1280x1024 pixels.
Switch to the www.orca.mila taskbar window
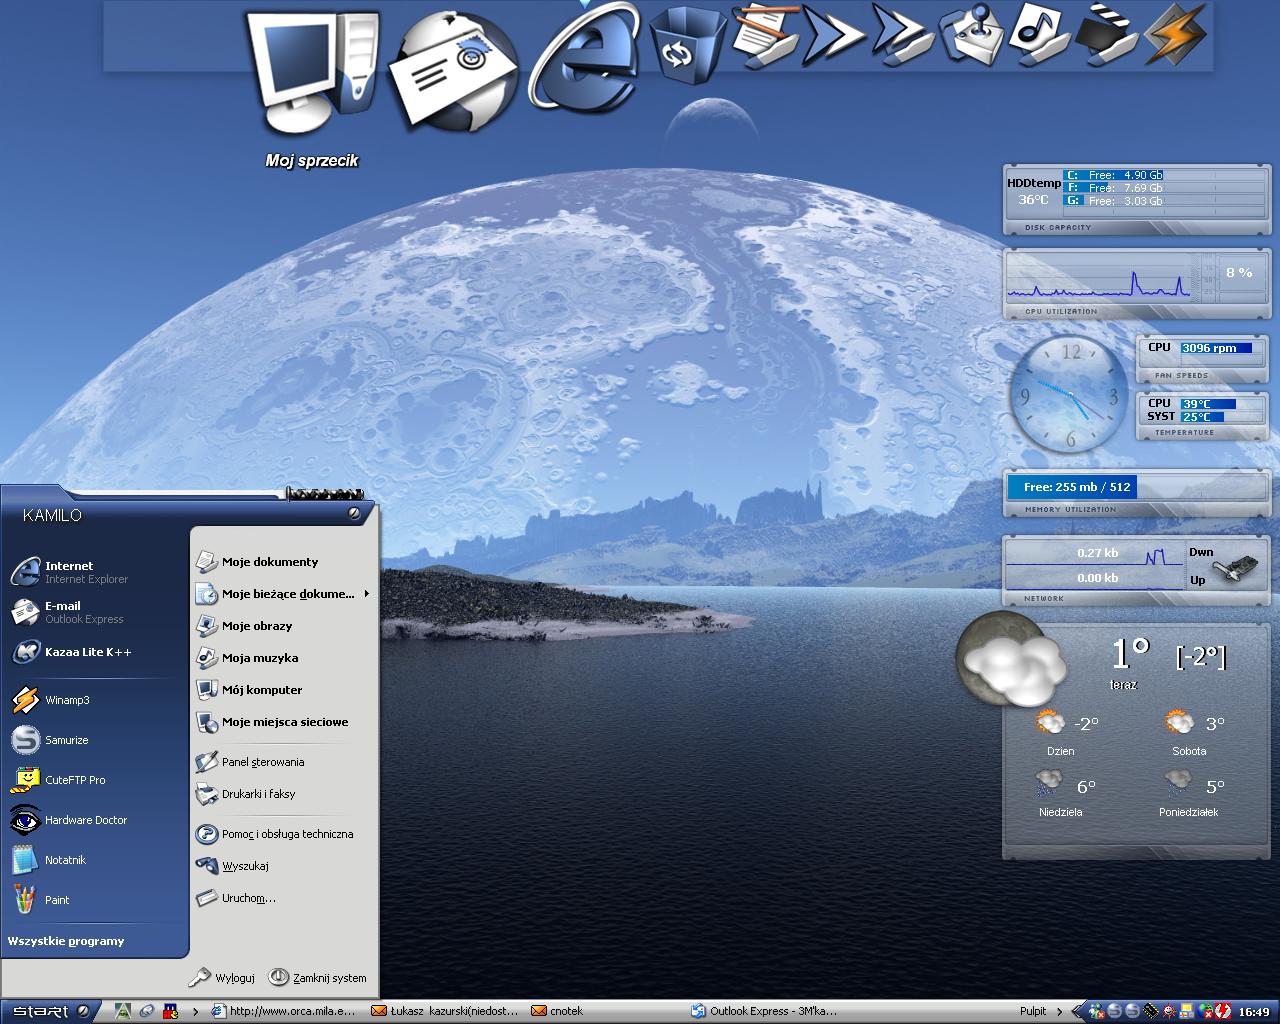286,1011
